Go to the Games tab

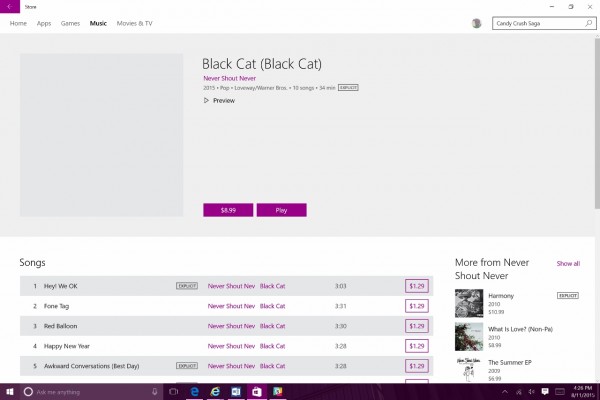70,23
